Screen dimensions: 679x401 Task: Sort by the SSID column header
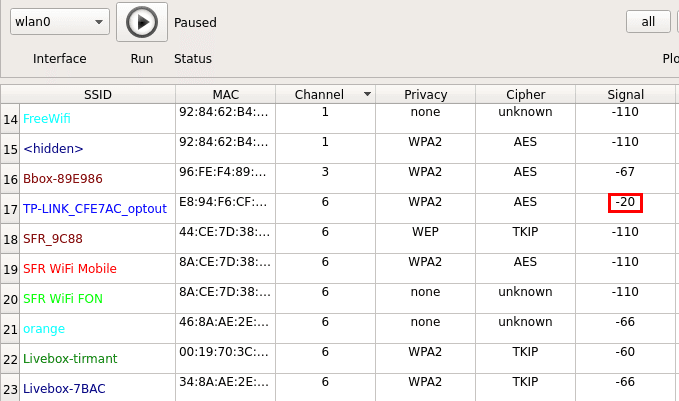(x=97, y=94)
